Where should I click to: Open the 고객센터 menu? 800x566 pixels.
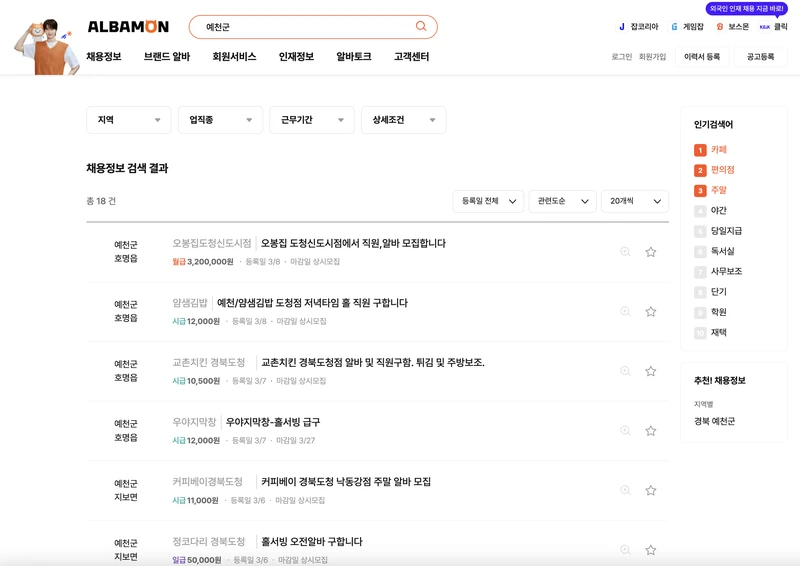coord(412,57)
